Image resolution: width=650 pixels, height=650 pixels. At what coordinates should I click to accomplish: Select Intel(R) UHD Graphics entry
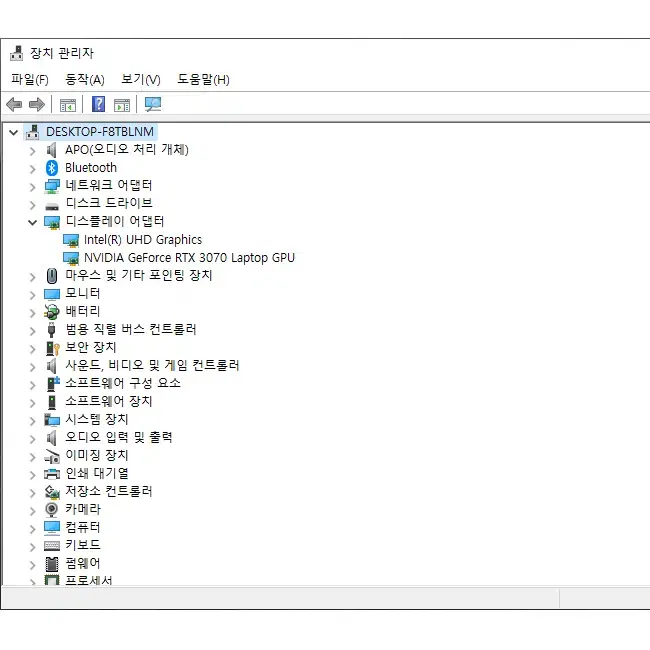click(x=143, y=240)
